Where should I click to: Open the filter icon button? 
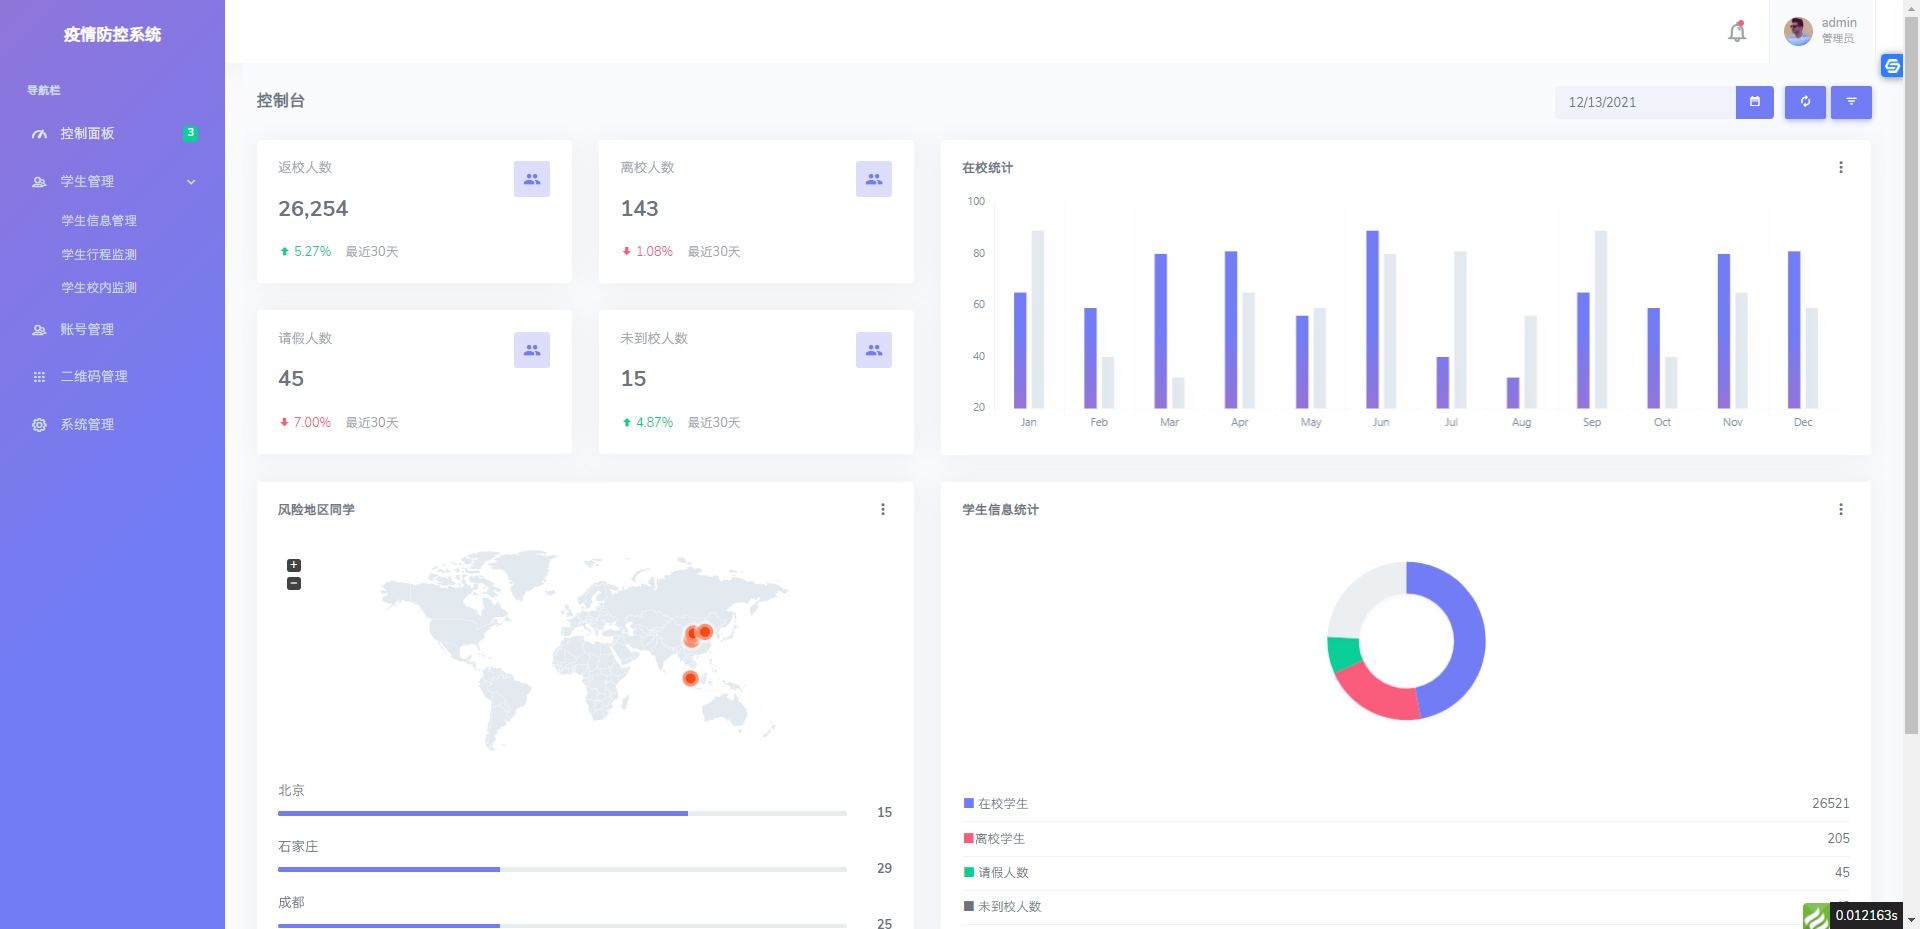click(1851, 102)
